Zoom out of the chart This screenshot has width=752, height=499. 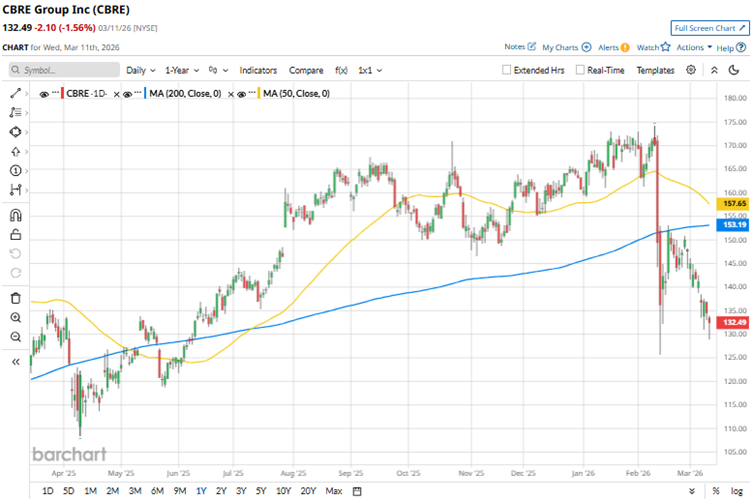pyautogui.click(x=15, y=337)
